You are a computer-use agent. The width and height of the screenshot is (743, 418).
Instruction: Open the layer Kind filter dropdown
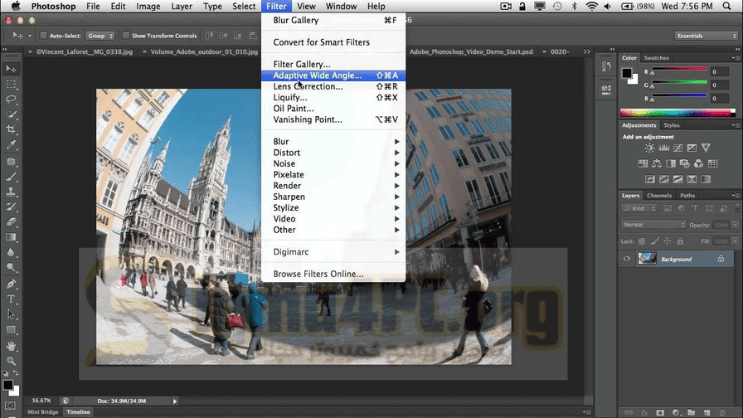(639, 208)
